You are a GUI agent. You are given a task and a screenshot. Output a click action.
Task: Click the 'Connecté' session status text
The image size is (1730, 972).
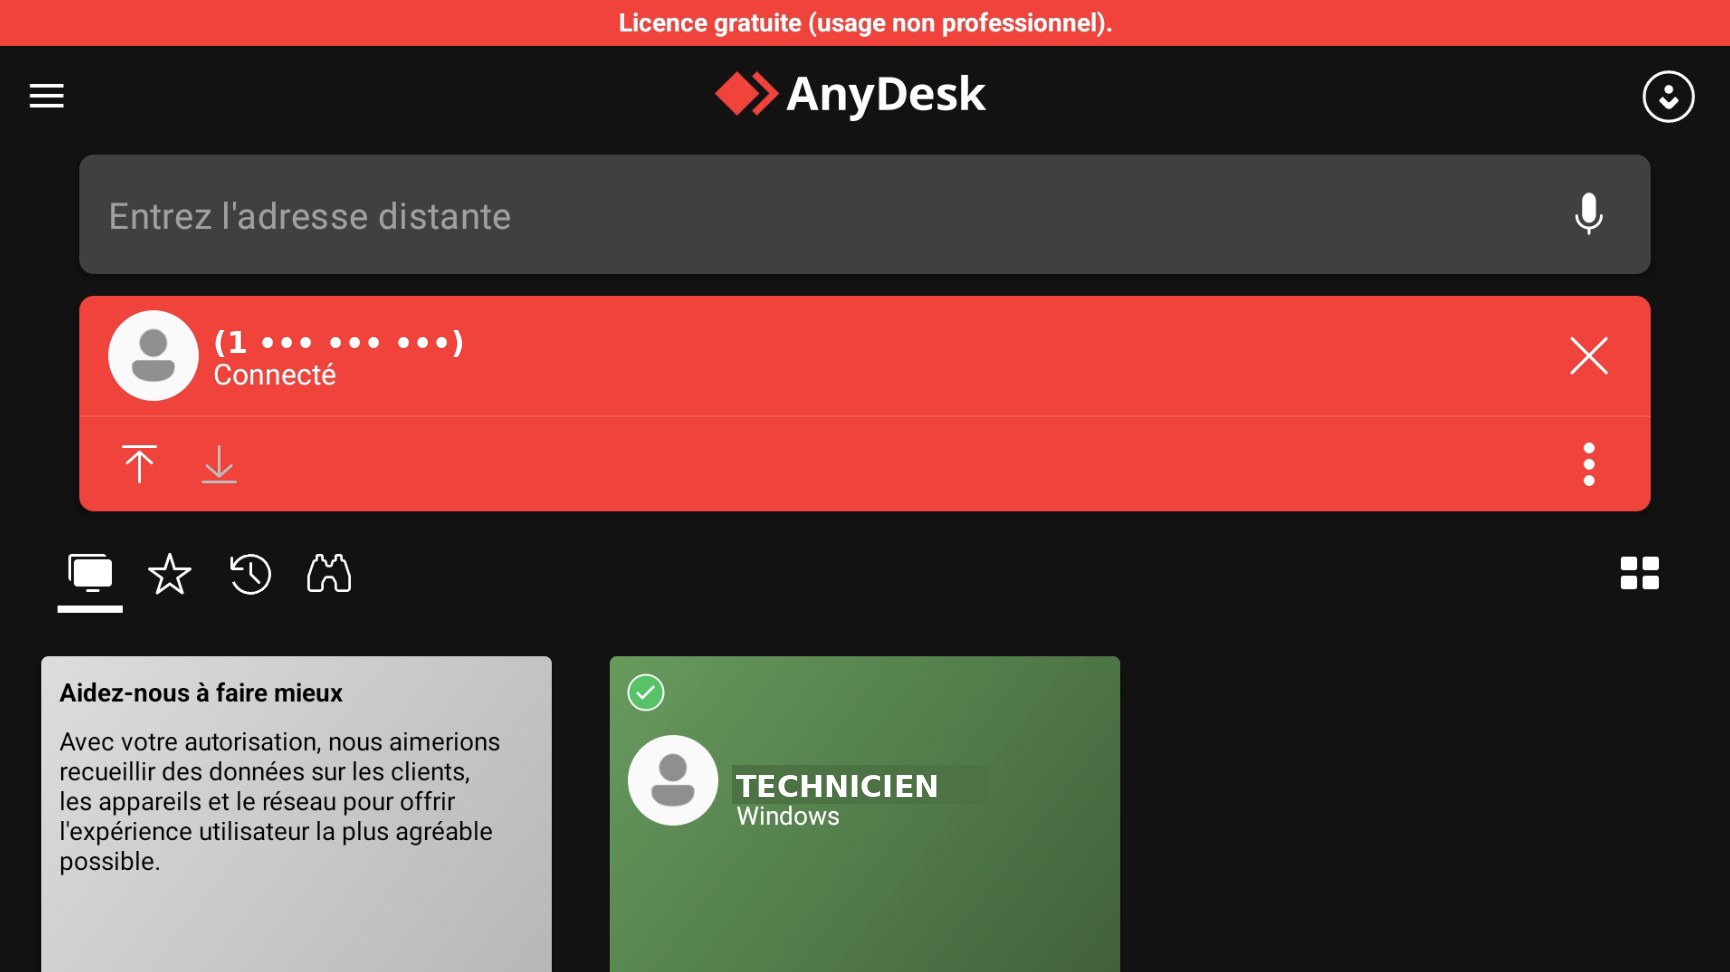click(275, 375)
